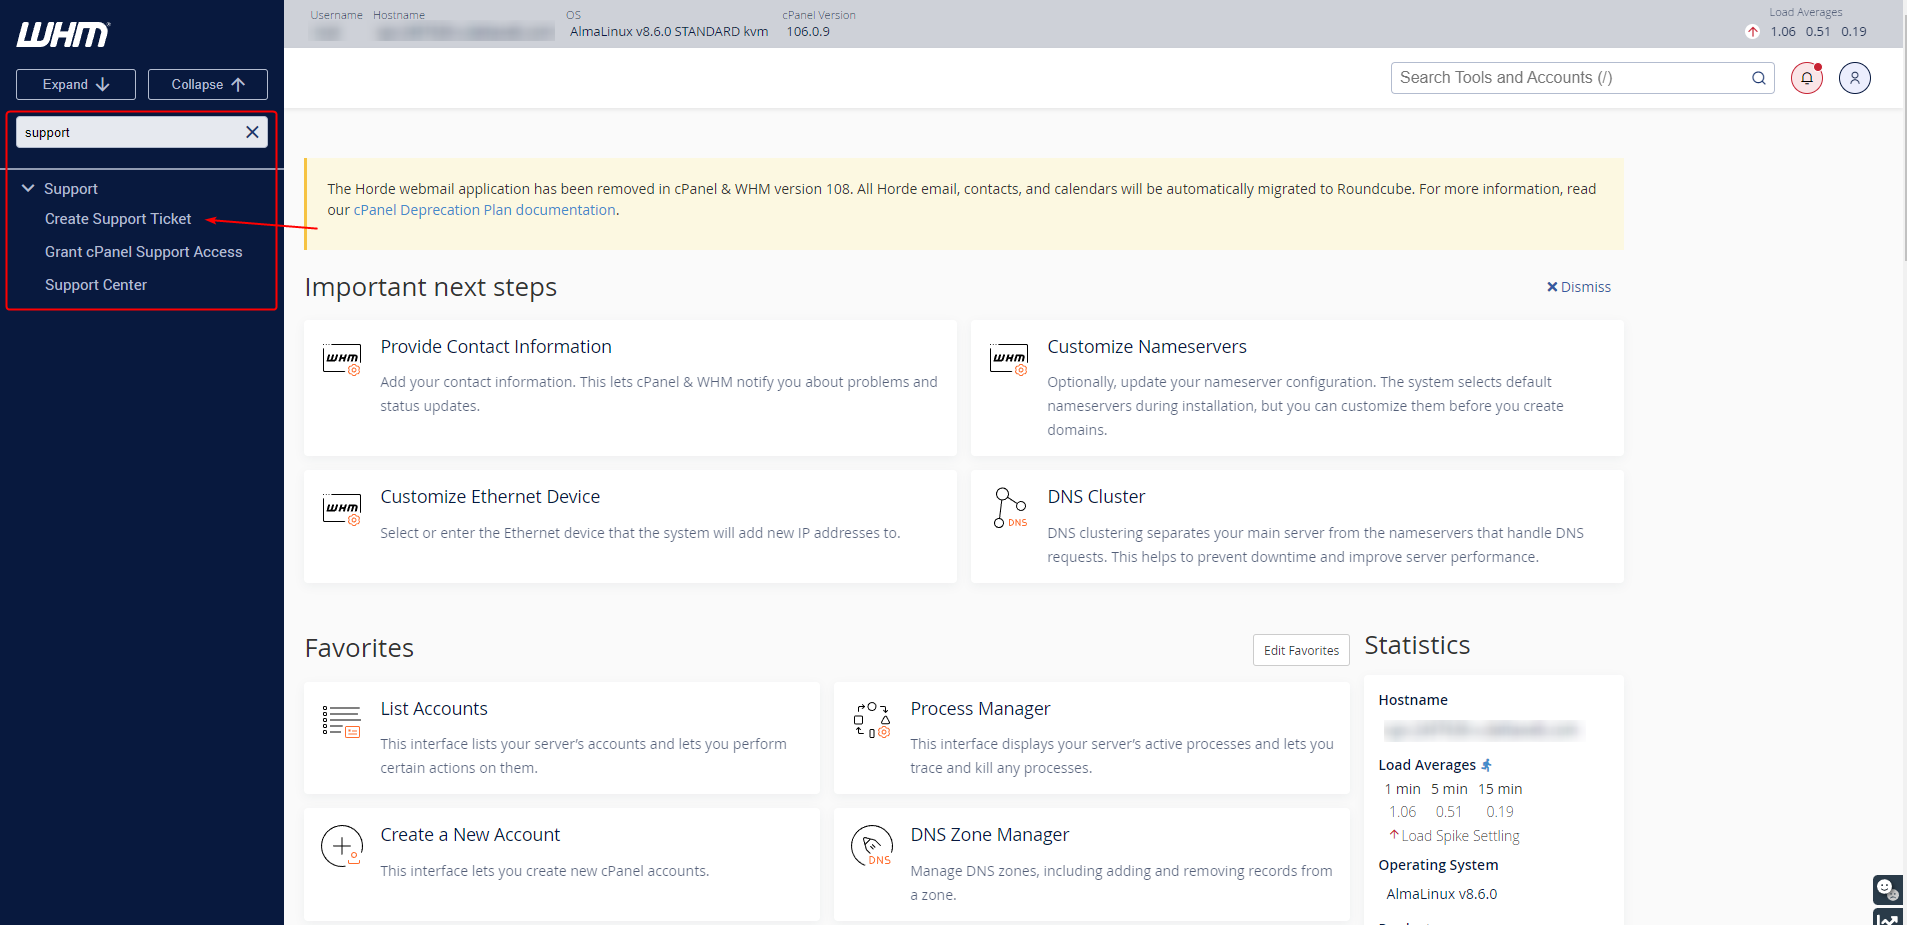Click the blue icon beside Load Averages heading
This screenshot has height=925, width=1907.
pyautogui.click(x=1486, y=765)
